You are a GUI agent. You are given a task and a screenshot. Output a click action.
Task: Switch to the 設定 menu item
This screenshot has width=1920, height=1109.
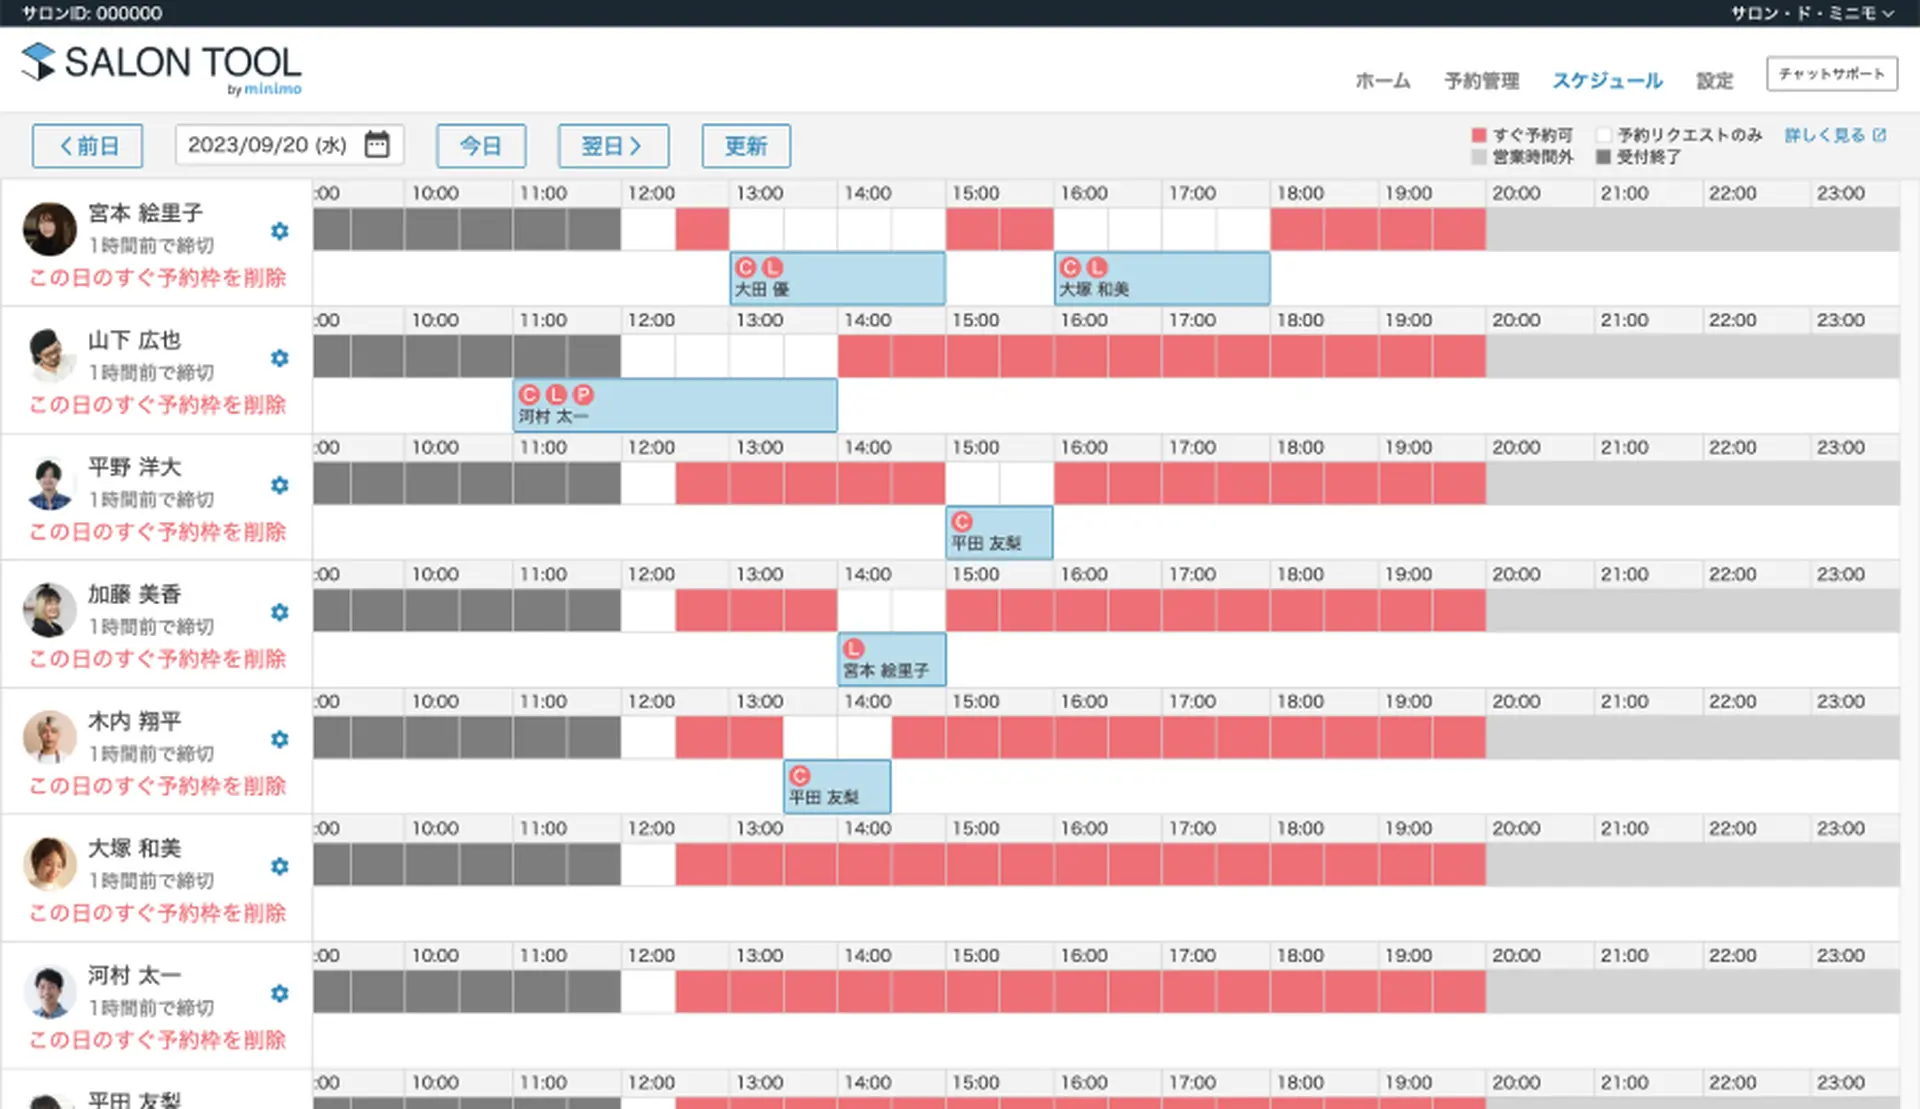click(1714, 81)
